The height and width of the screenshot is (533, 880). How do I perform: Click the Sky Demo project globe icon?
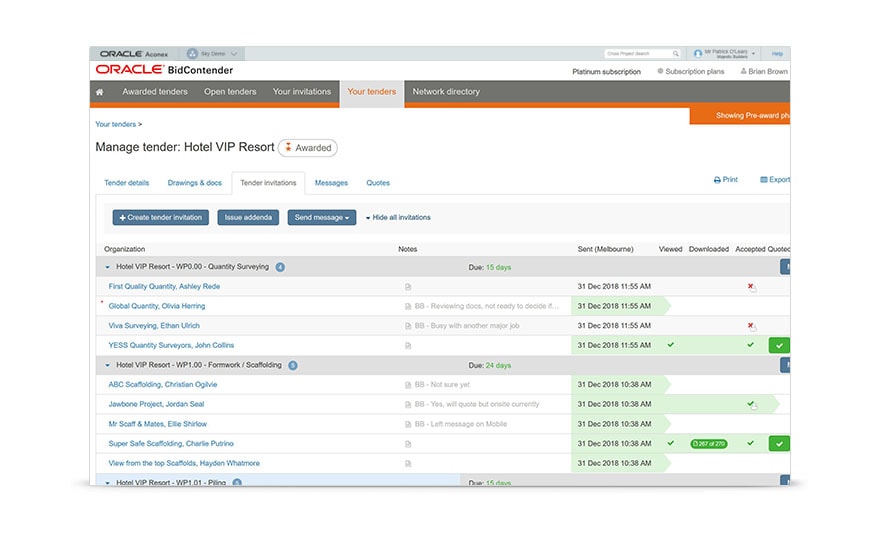pyautogui.click(x=192, y=54)
